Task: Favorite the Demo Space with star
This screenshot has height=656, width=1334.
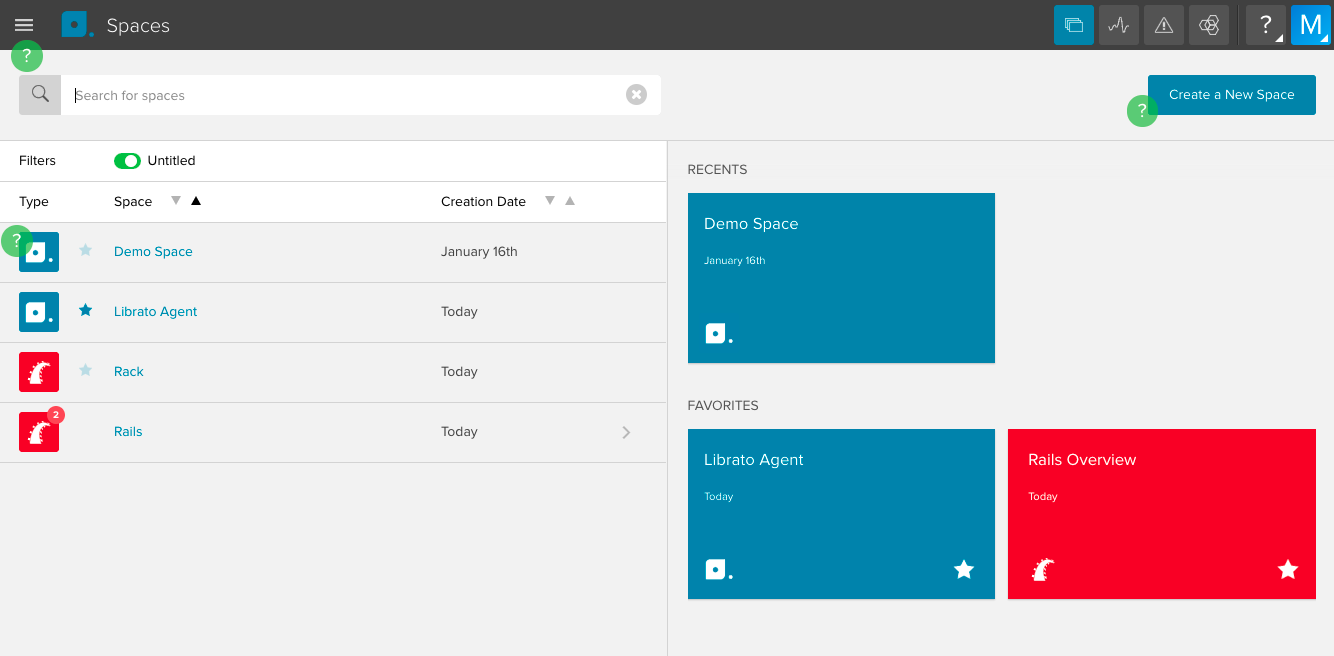Action: (86, 251)
